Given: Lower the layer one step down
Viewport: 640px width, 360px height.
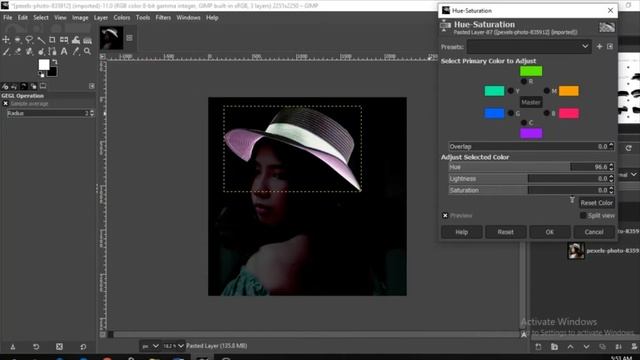Looking at the screenshot, I should (x=587, y=347).
